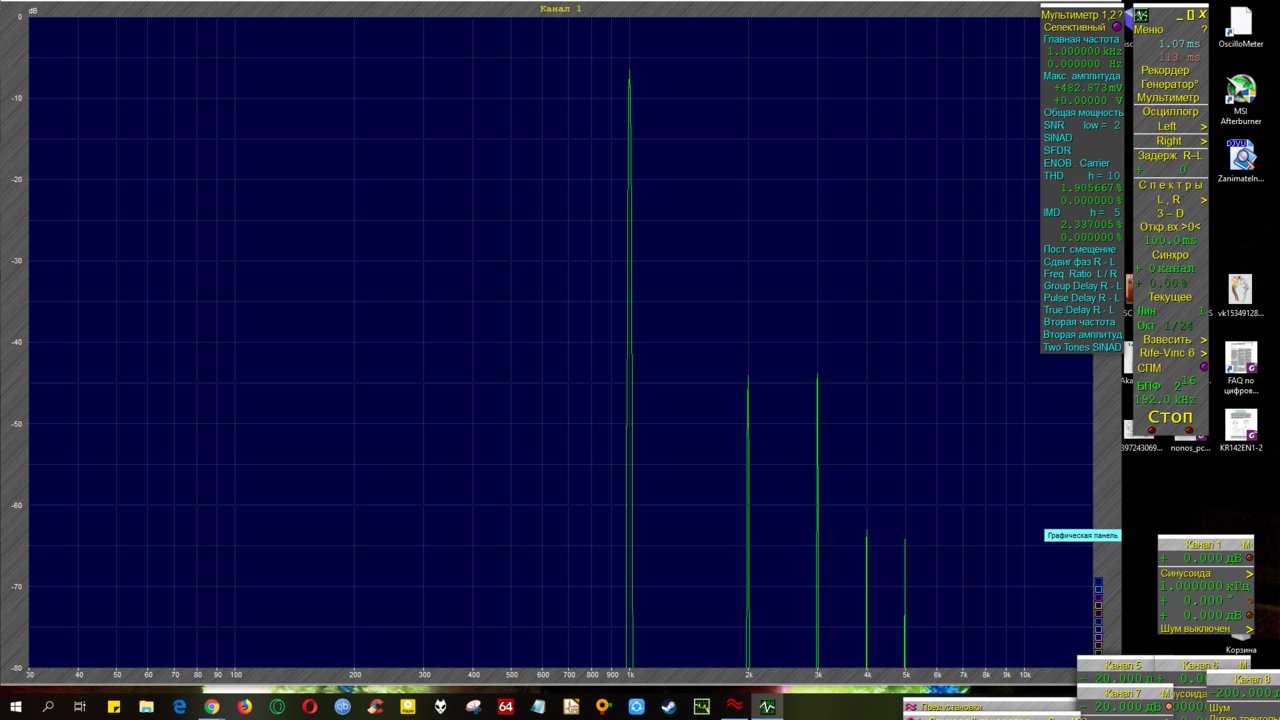This screenshot has width=1280, height=720.
Task: Switch to the active oscilloscope app in taskbar
Action: (x=767, y=706)
